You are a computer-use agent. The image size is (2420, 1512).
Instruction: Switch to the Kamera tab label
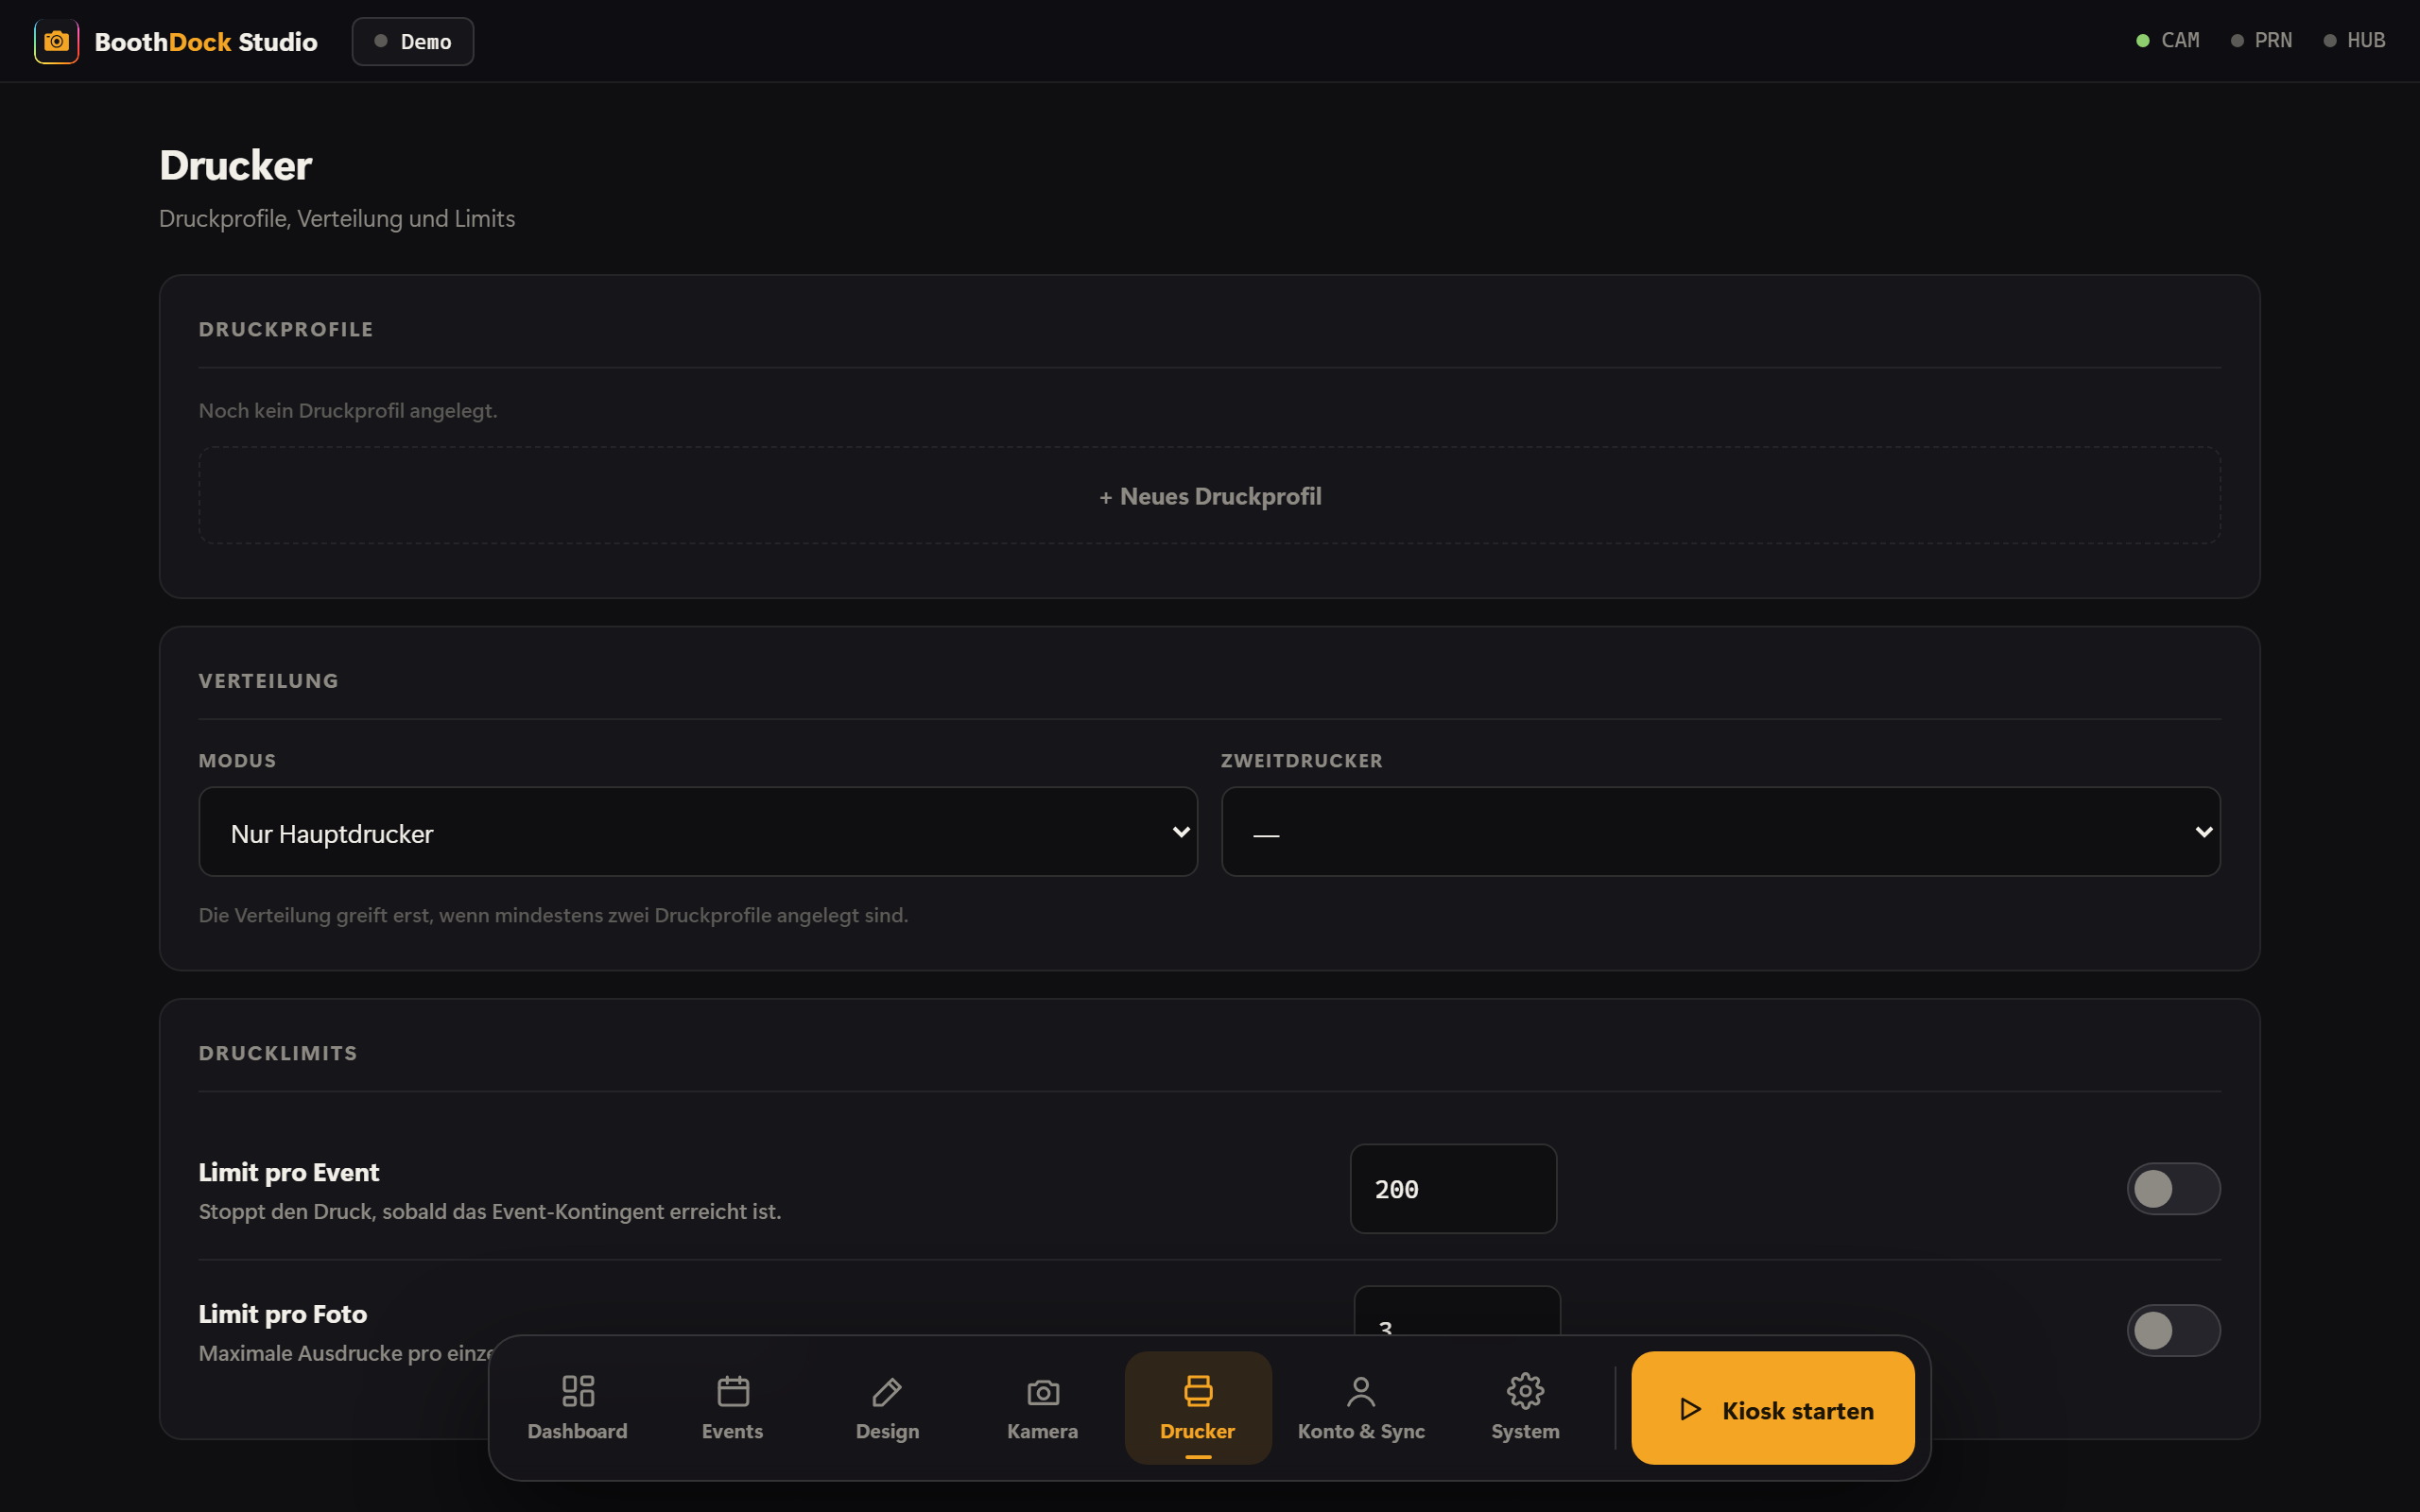click(x=1043, y=1431)
